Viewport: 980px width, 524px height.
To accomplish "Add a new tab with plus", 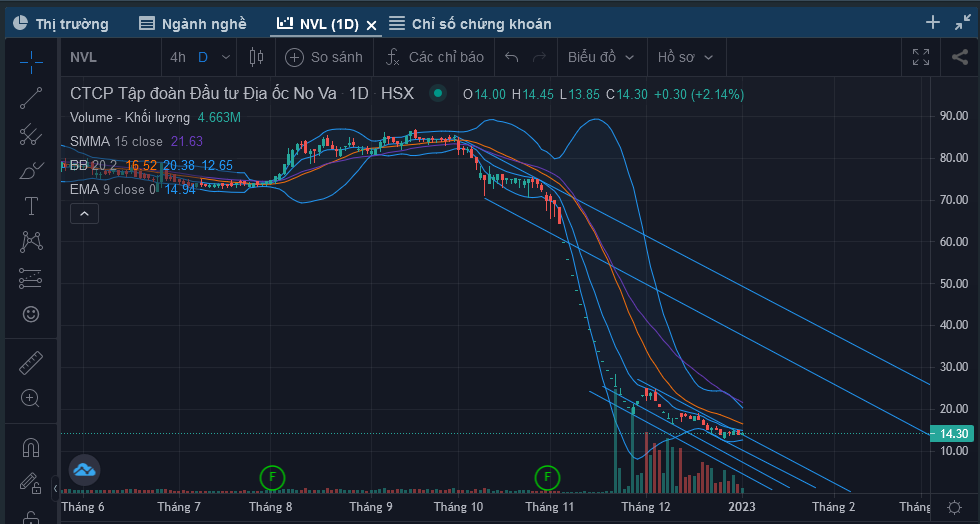I will coord(932,23).
